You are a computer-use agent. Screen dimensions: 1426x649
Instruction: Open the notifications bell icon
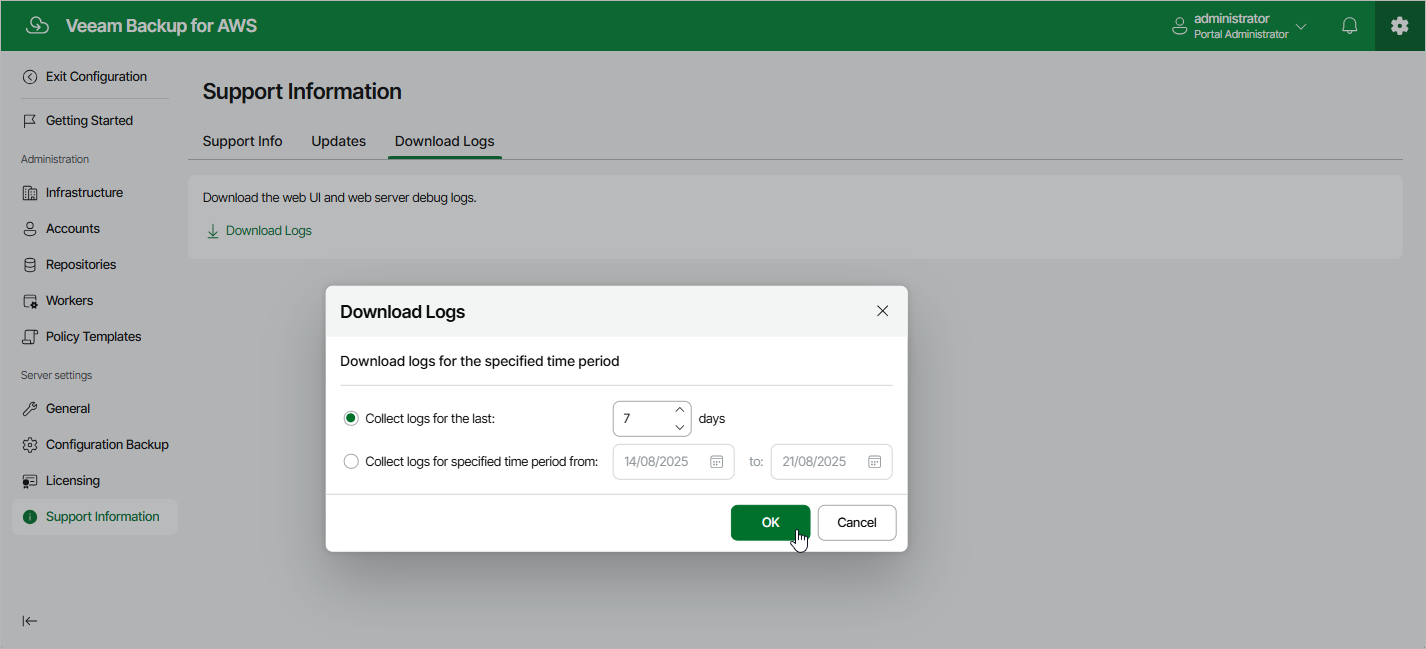tap(1349, 26)
